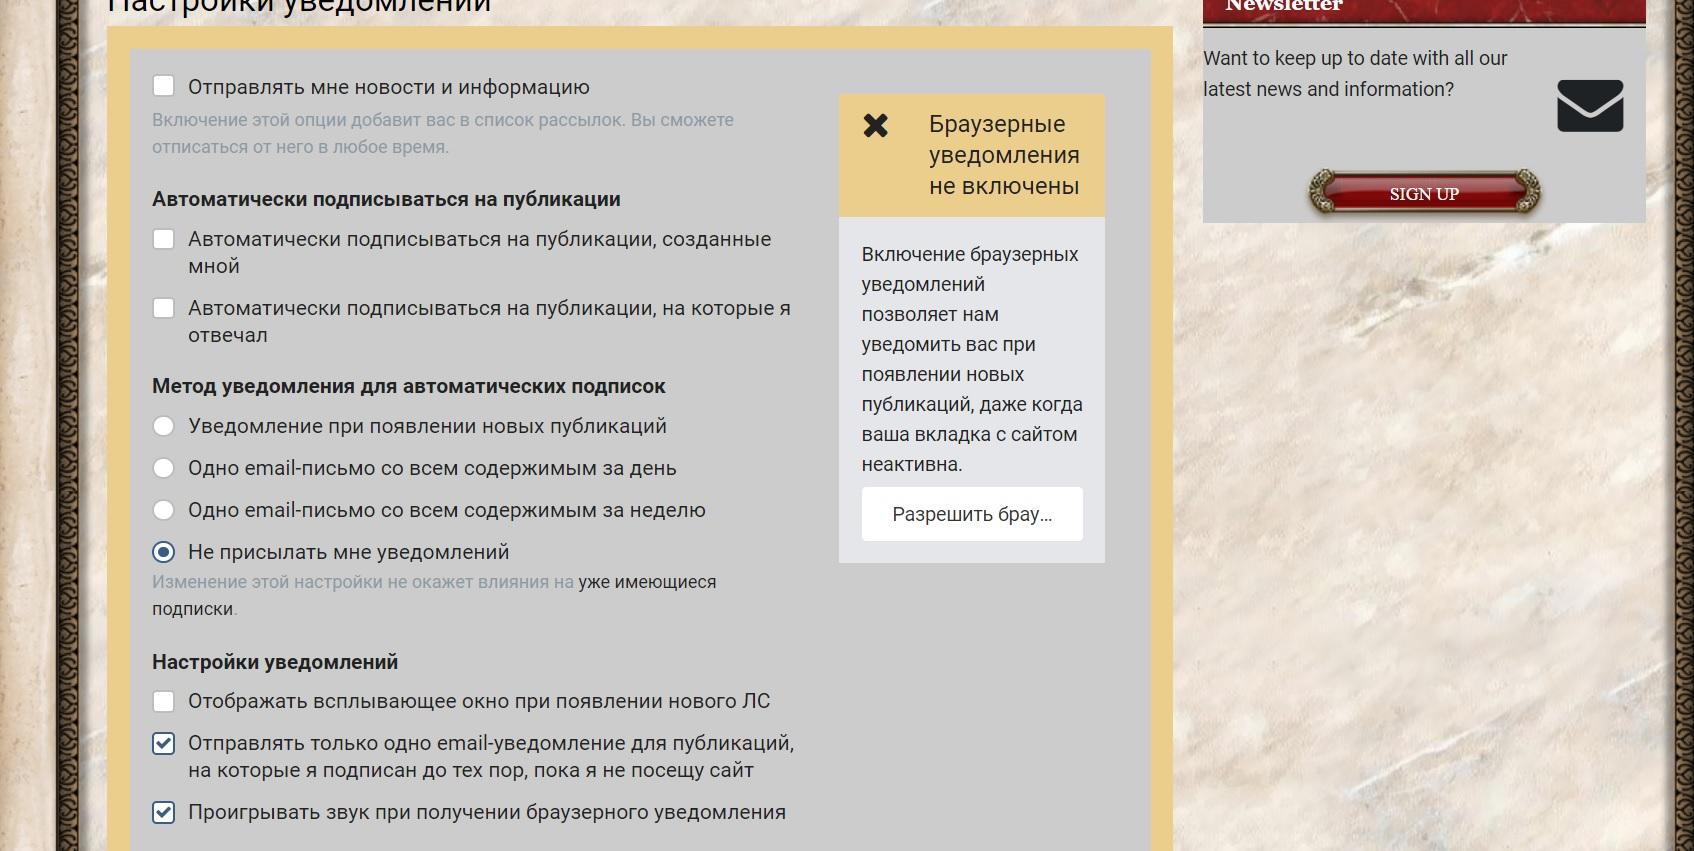Choose the weekly email digest 'за неделю' option
This screenshot has width=1694, height=851.
coord(164,511)
